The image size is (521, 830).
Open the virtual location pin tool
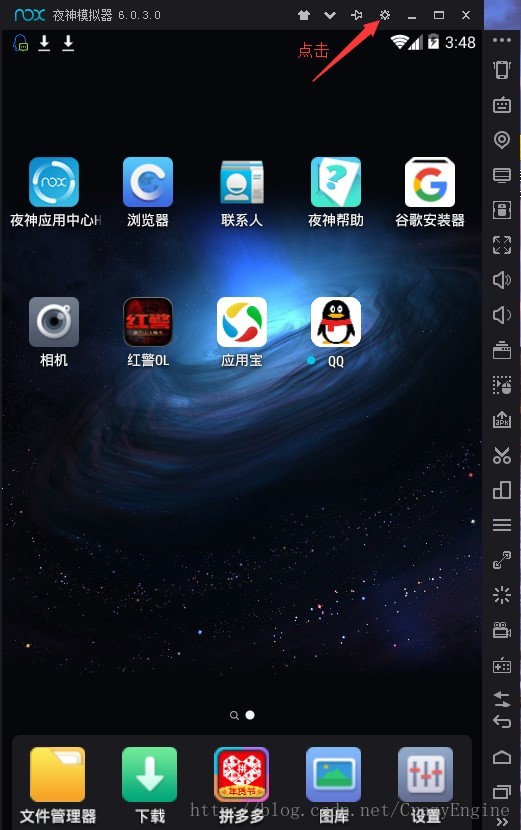point(502,140)
